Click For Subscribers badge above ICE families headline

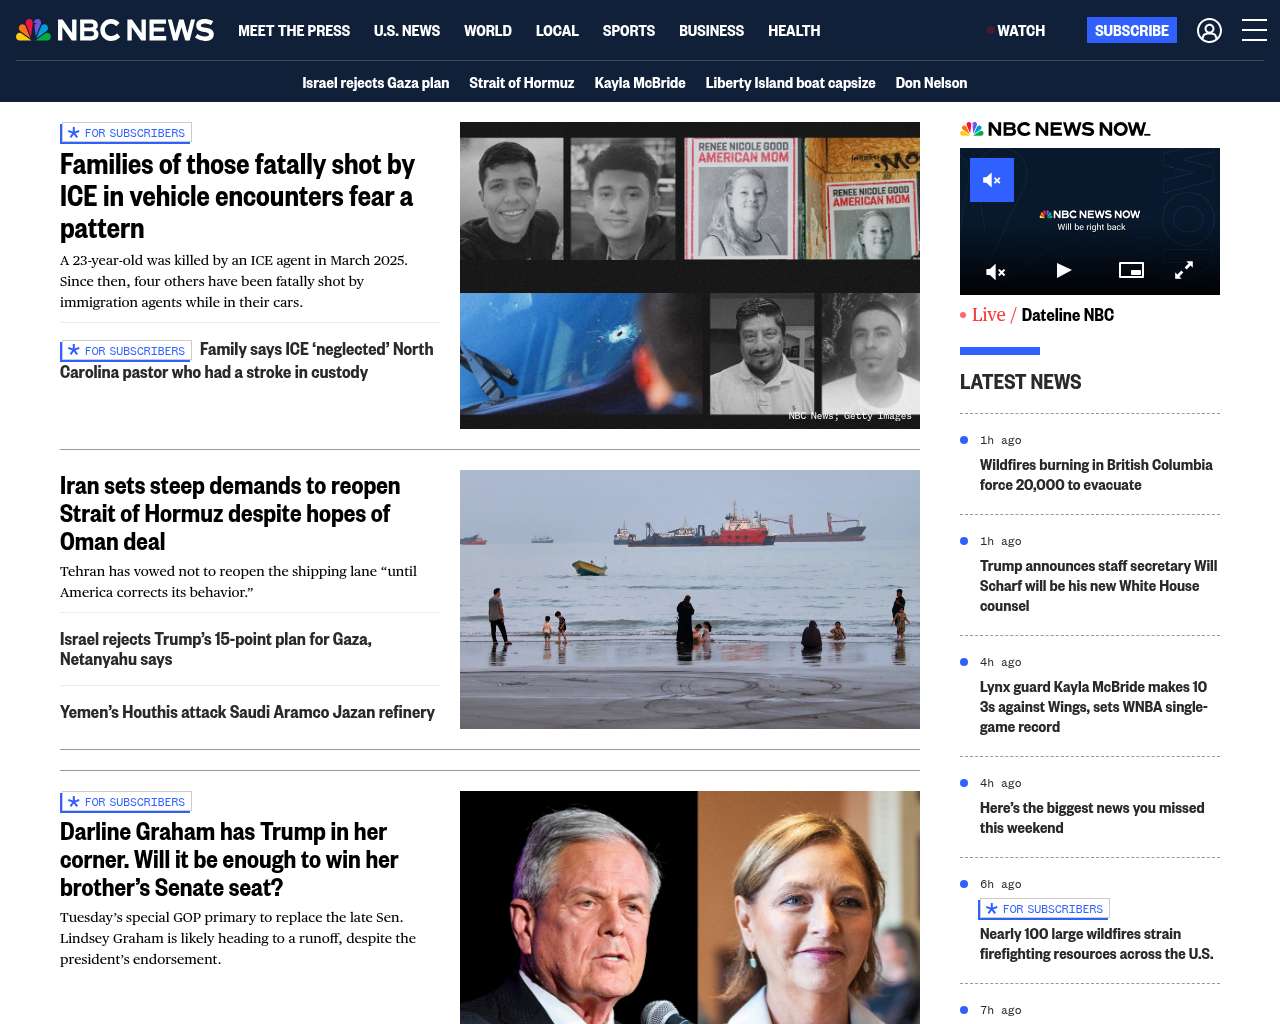[x=126, y=133]
